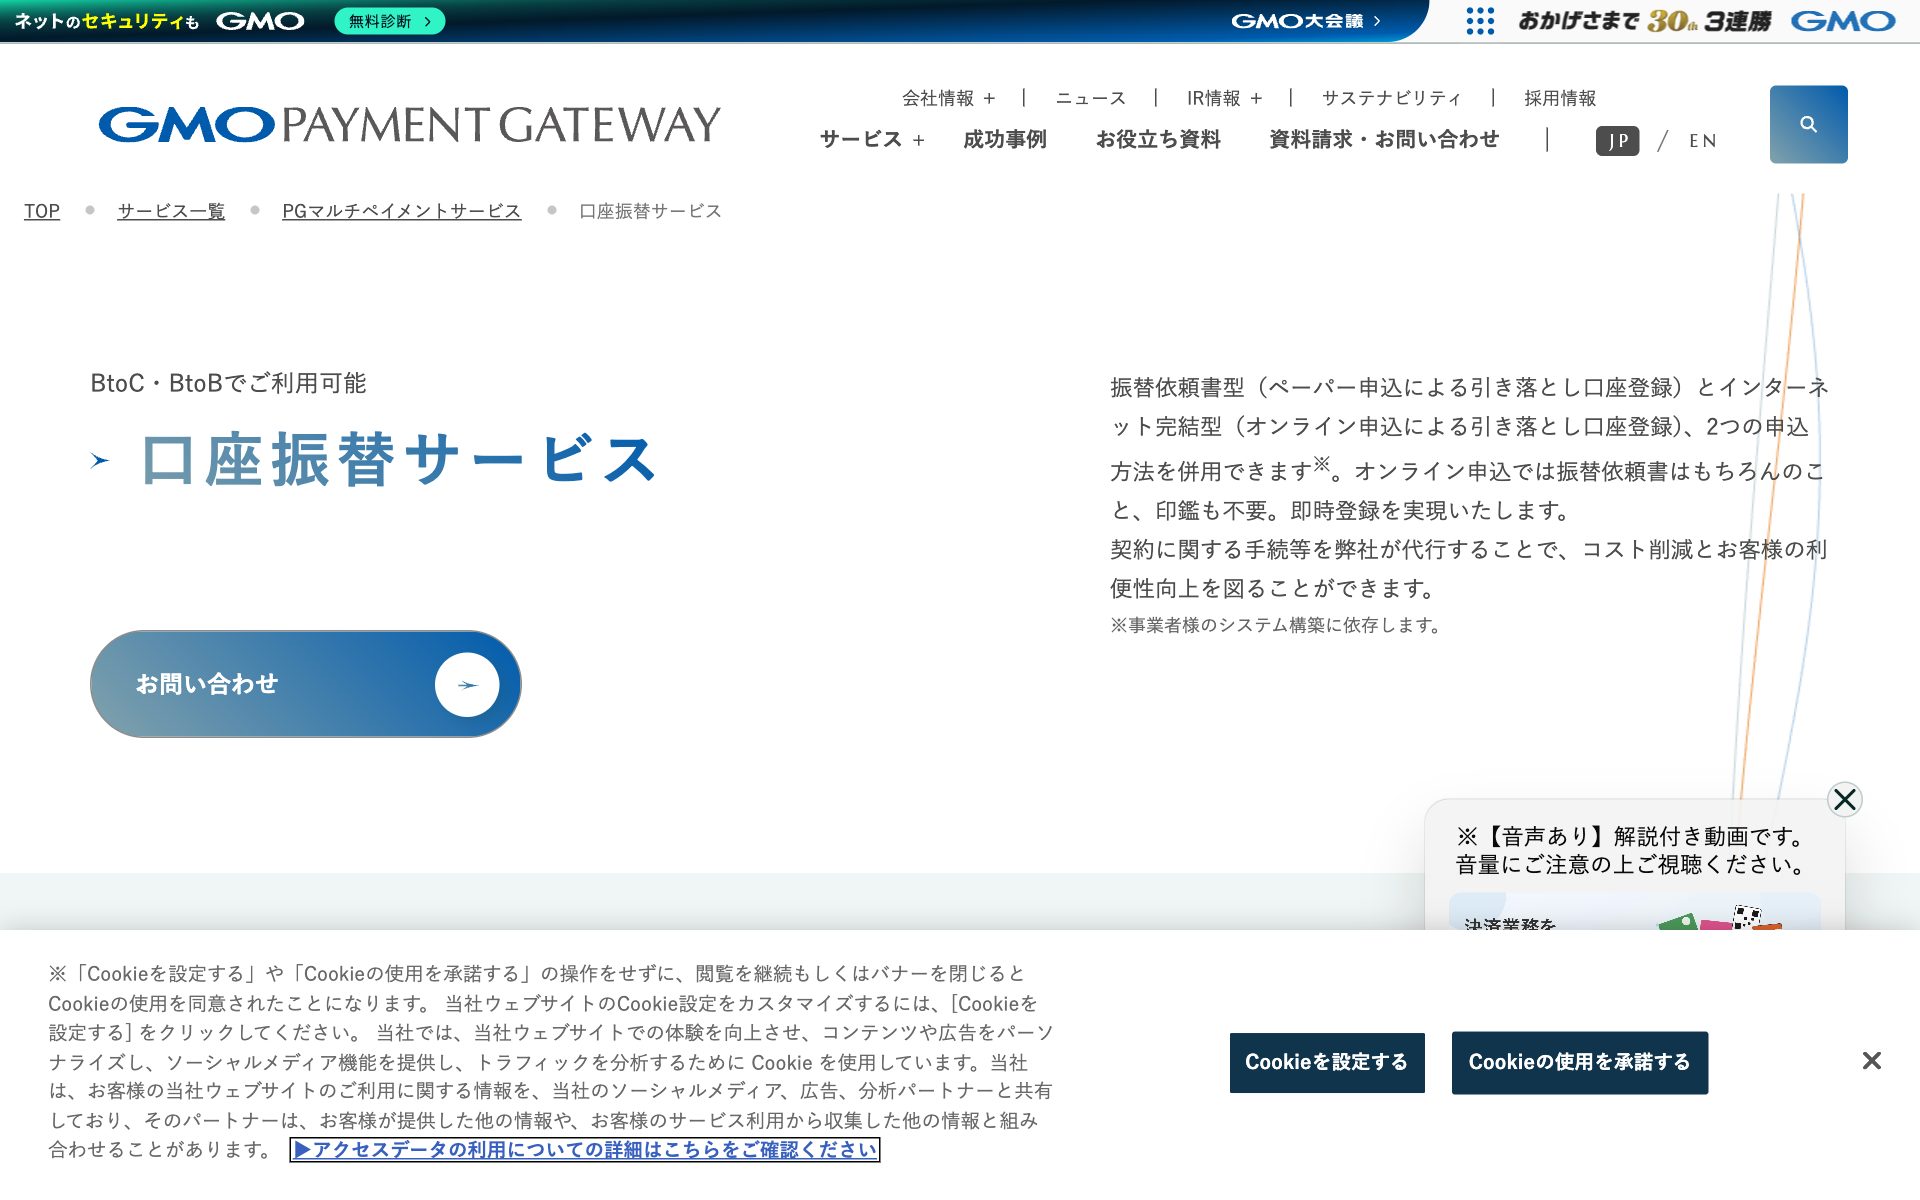Open the お役立ち資料 menu item
The width and height of the screenshot is (1920, 1200).
click(1158, 140)
